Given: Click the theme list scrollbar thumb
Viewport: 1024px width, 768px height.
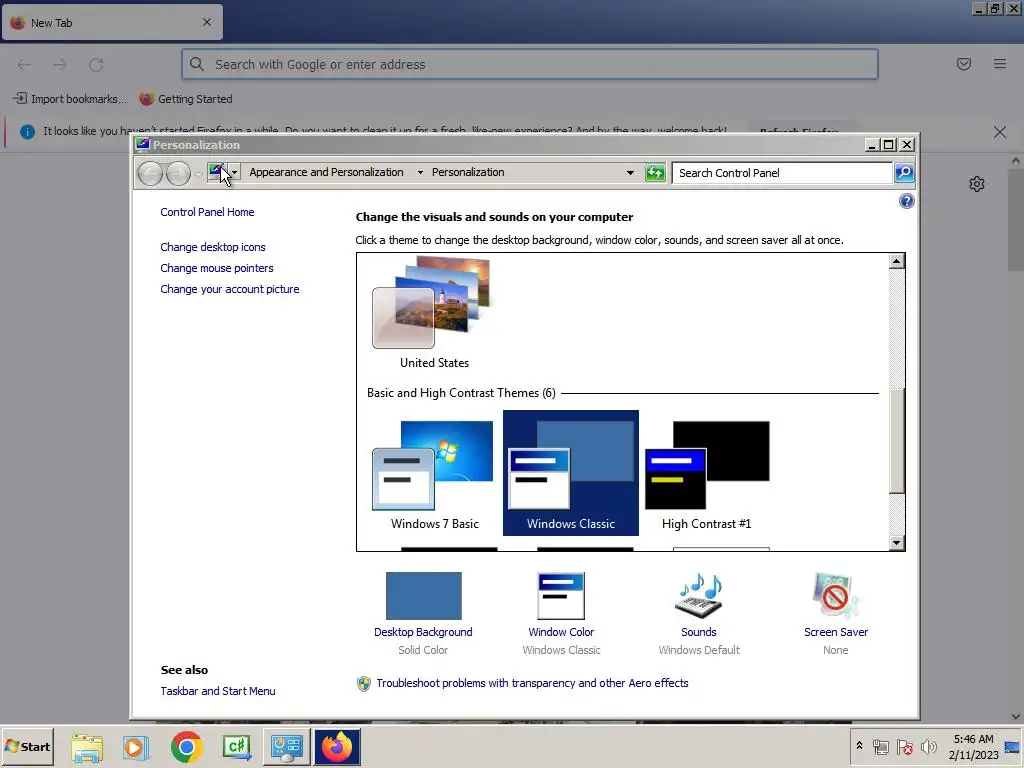Looking at the screenshot, I should 897,441.
